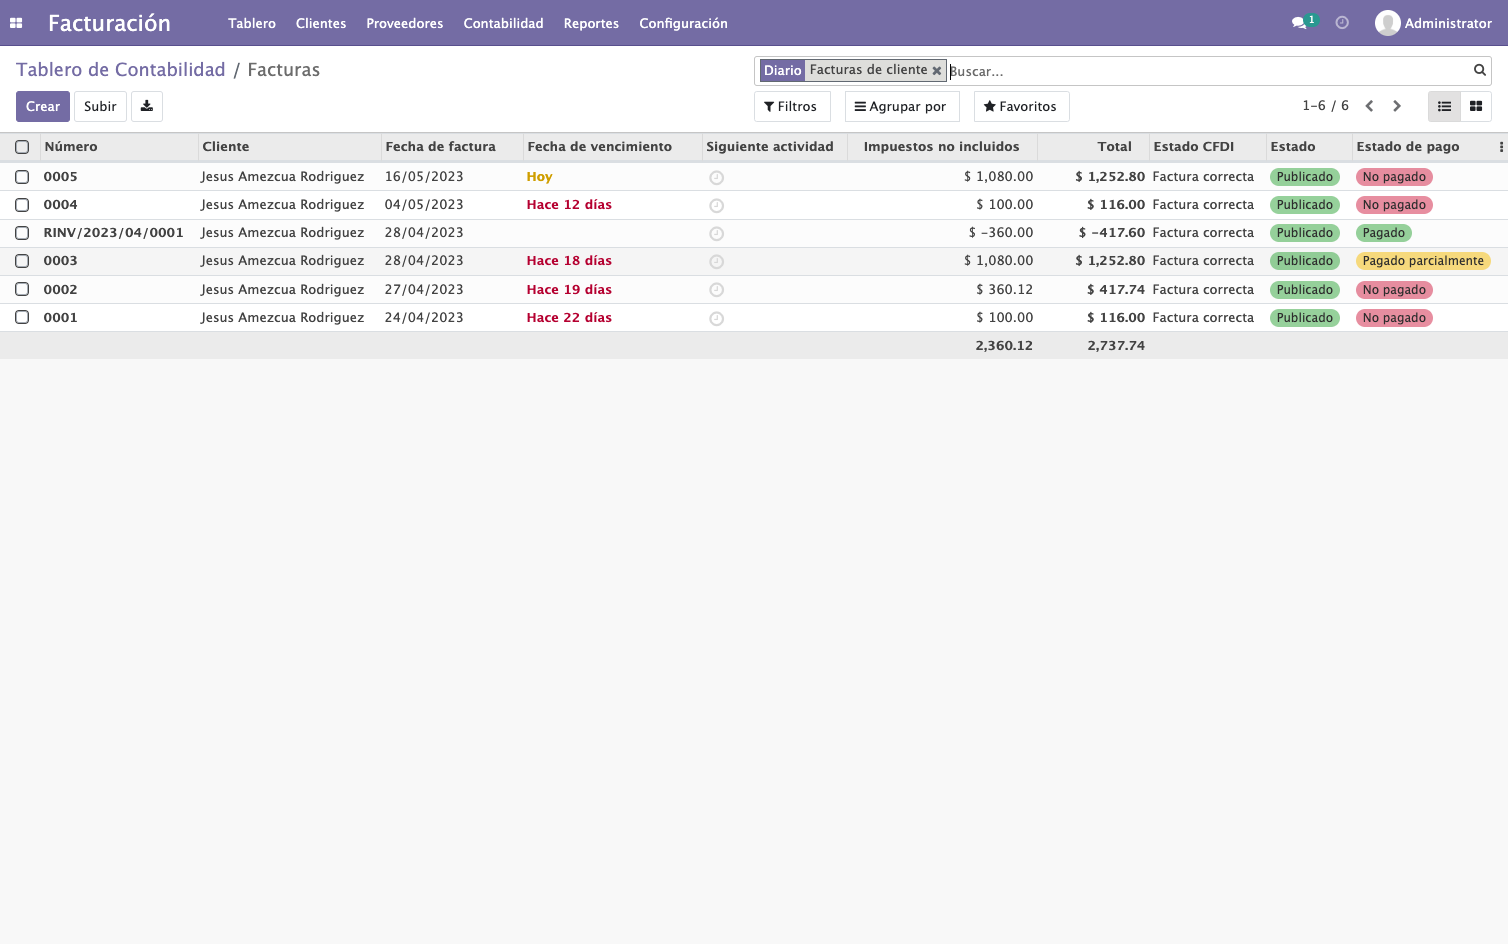
Task: Click activity clock icon for invoice 0005
Action: click(716, 178)
